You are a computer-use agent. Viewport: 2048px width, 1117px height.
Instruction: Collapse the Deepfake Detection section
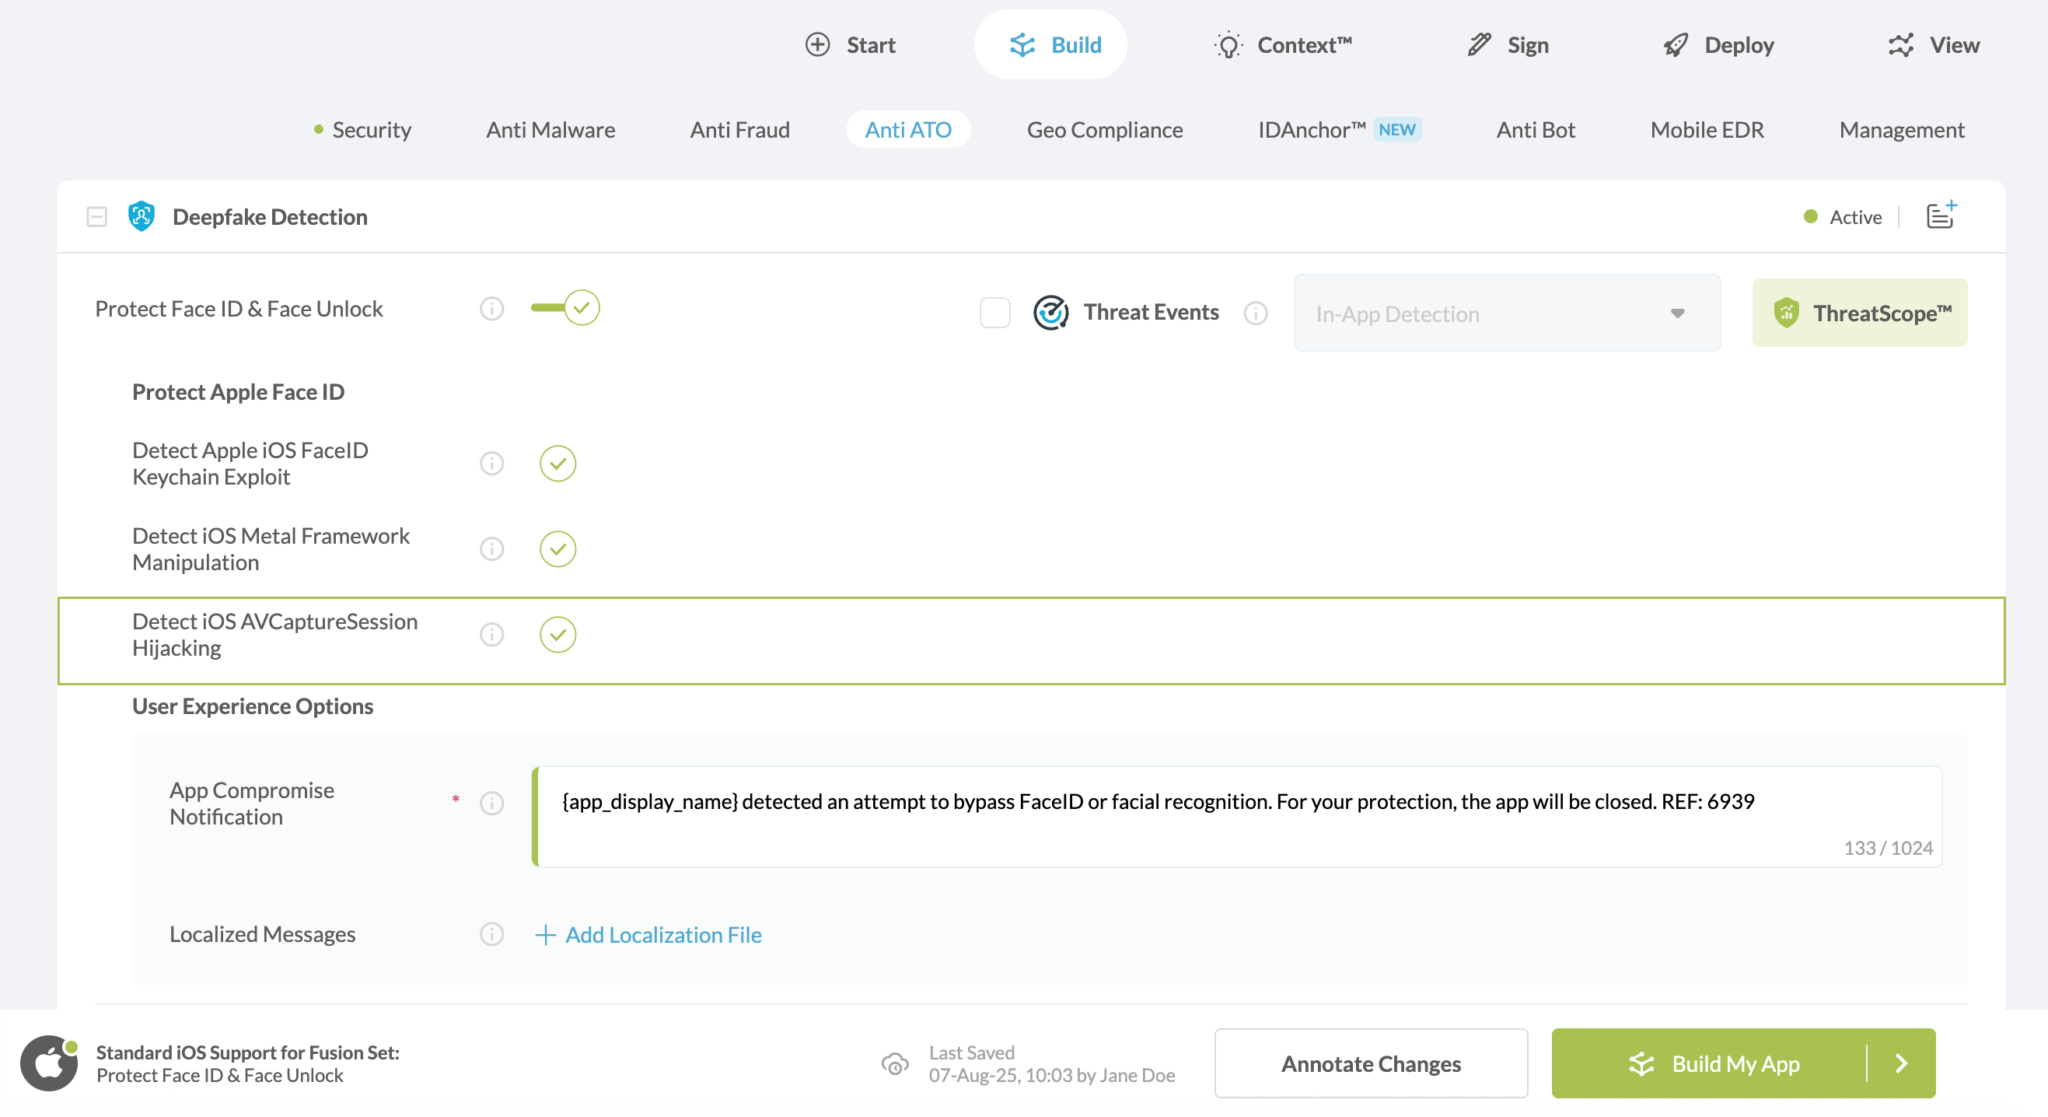pyautogui.click(x=97, y=217)
